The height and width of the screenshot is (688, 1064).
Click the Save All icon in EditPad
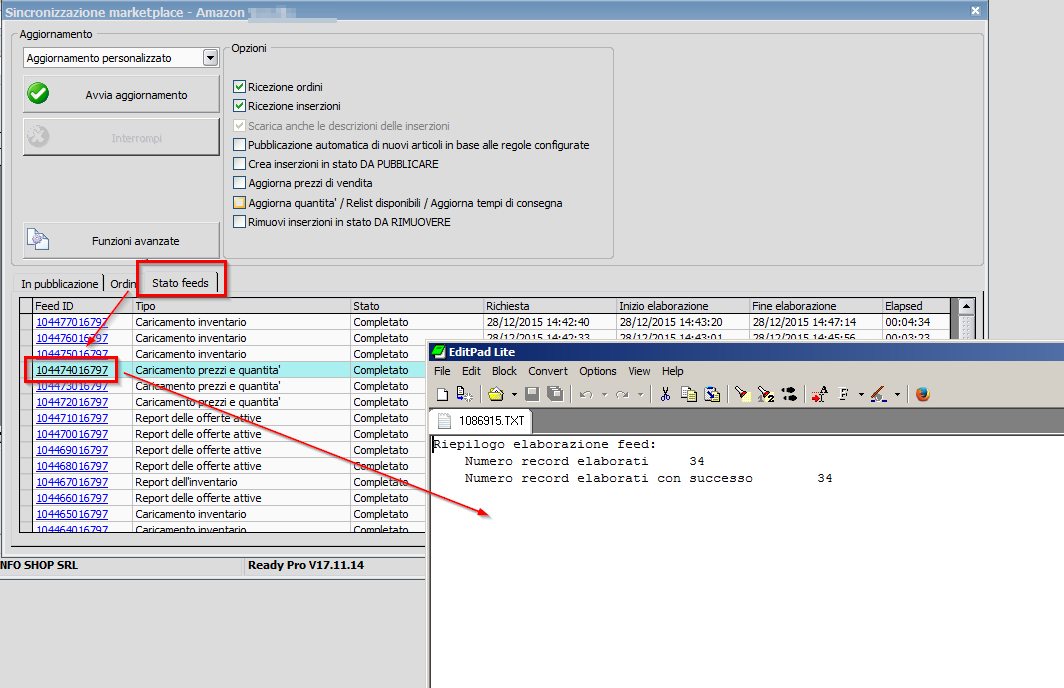click(555, 394)
